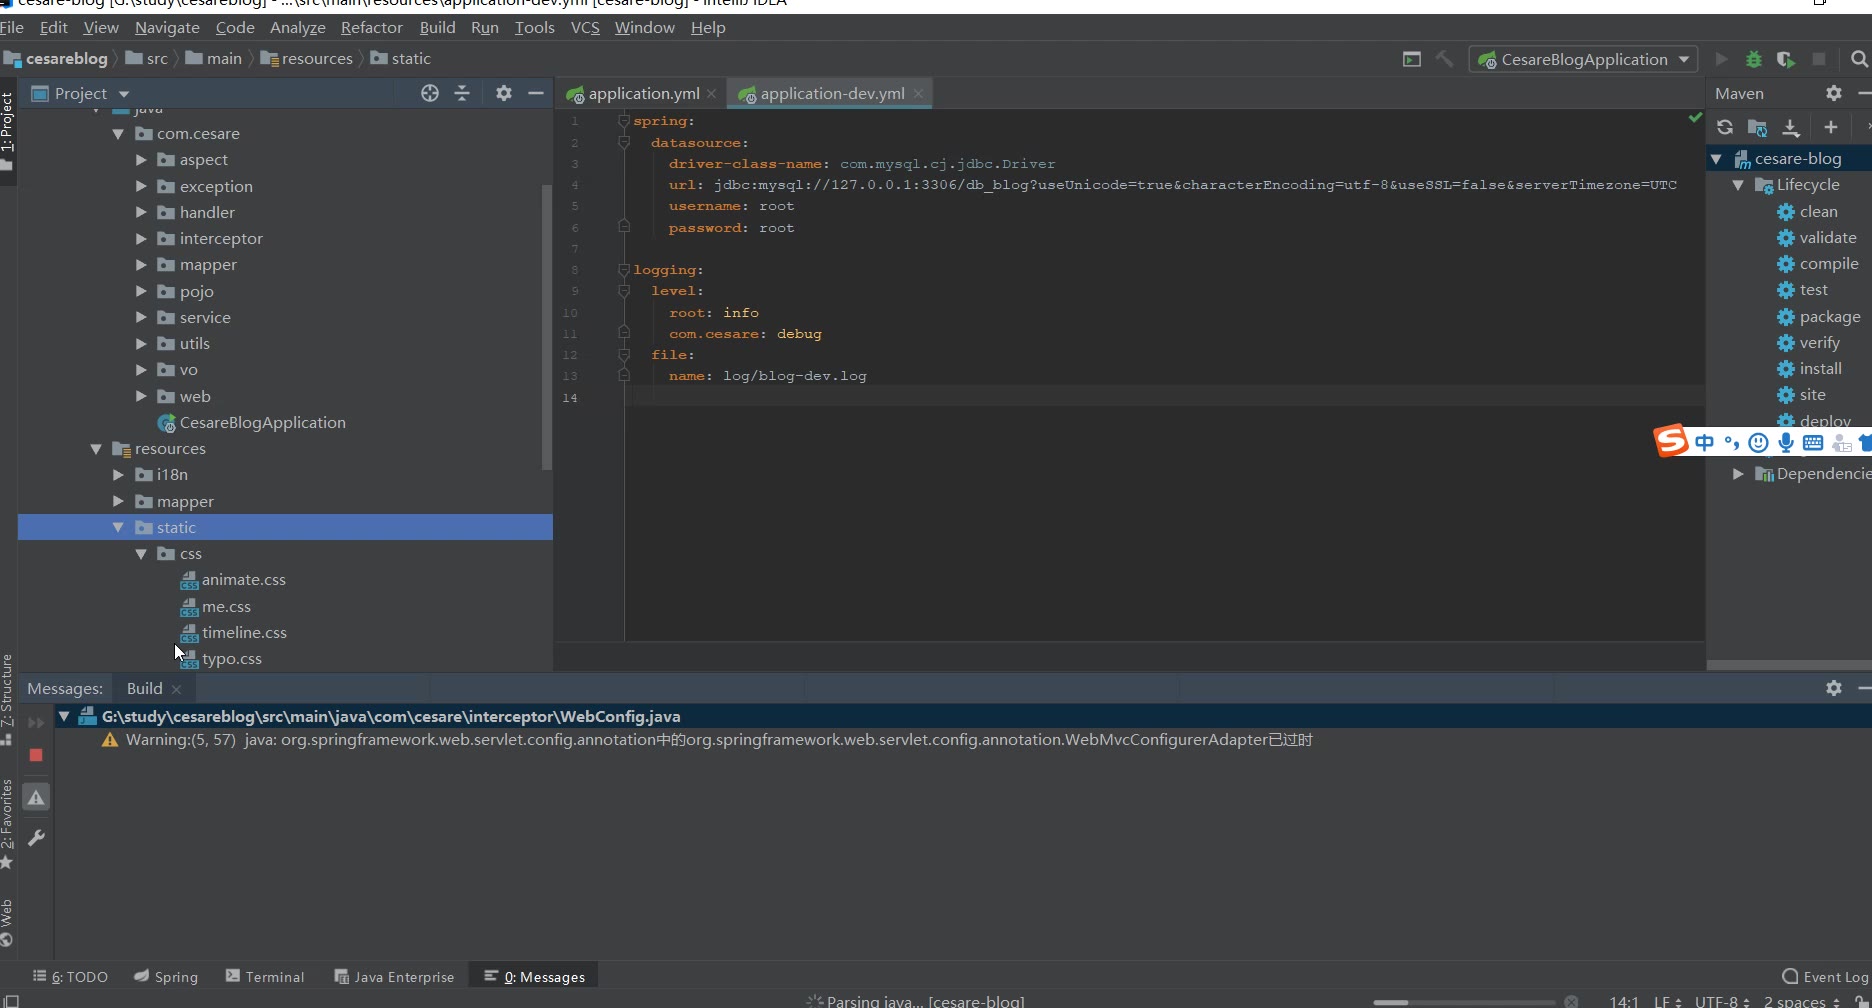Image resolution: width=1872 pixels, height=1008 pixels.
Task: Click locate current file crosshair icon
Action: tap(430, 93)
